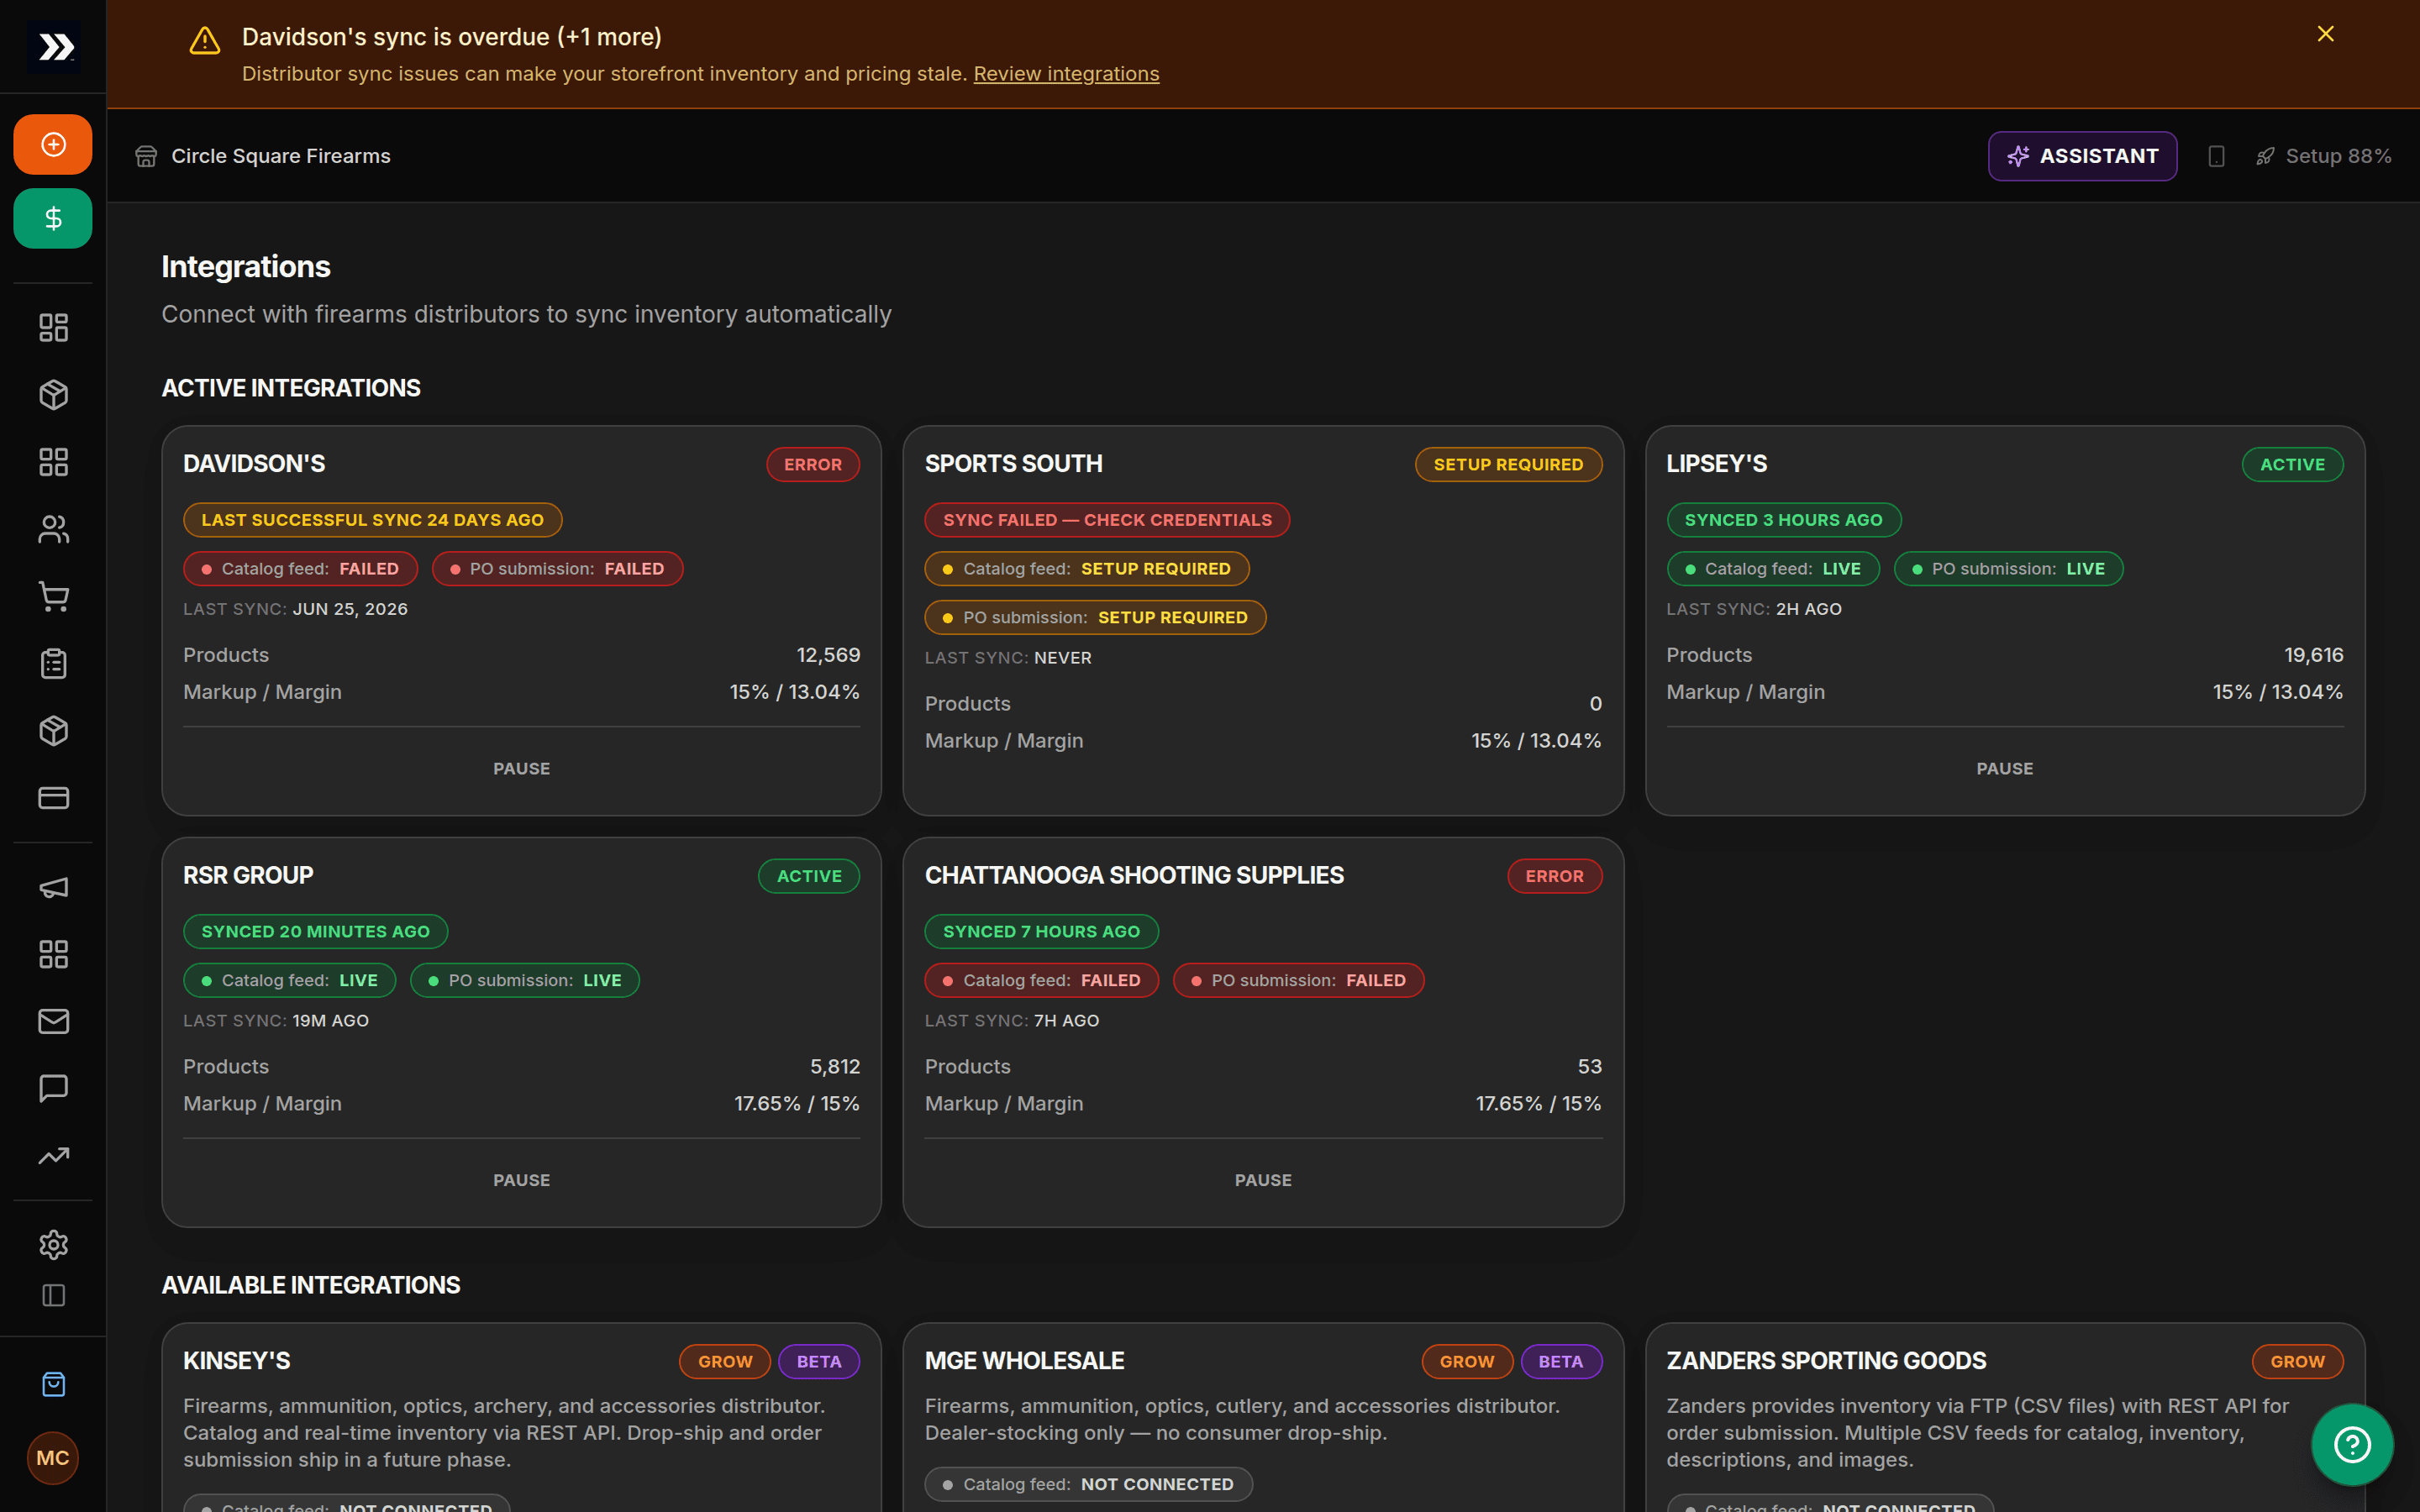This screenshot has height=1512, width=2420.
Task: Click the Zanders Sporting Goods GROW badge
Action: (x=2297, y=1361)
